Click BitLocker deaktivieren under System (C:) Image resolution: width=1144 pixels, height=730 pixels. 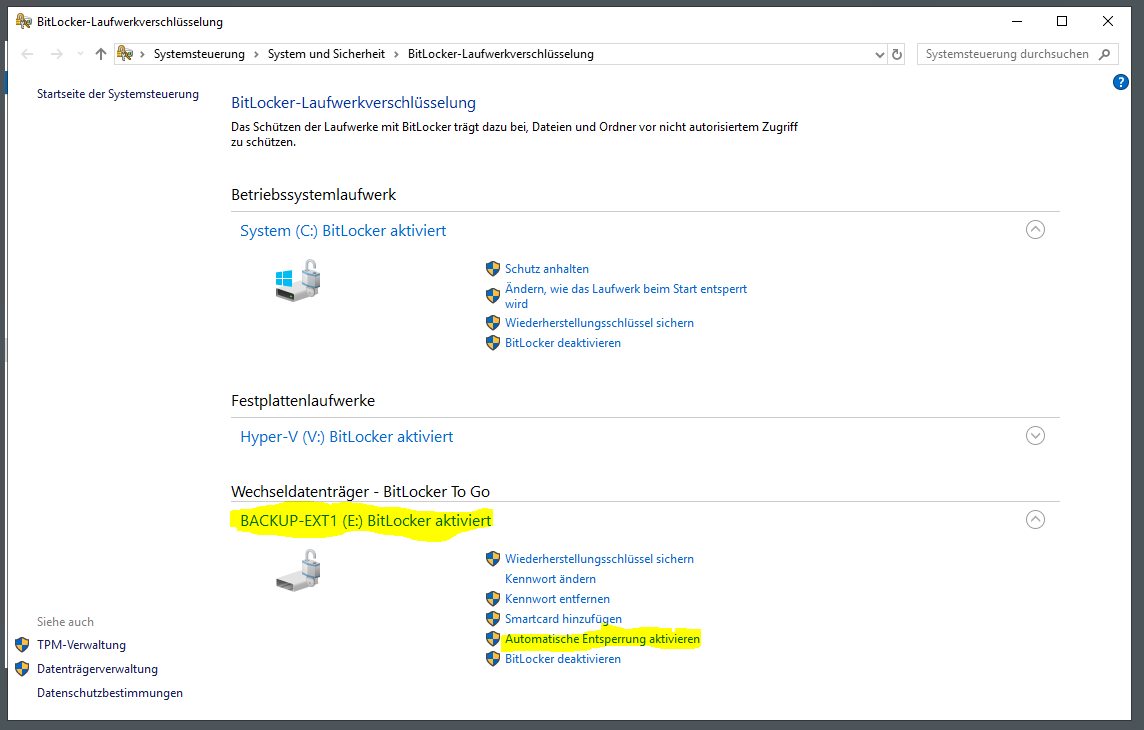tap(563, 343)
